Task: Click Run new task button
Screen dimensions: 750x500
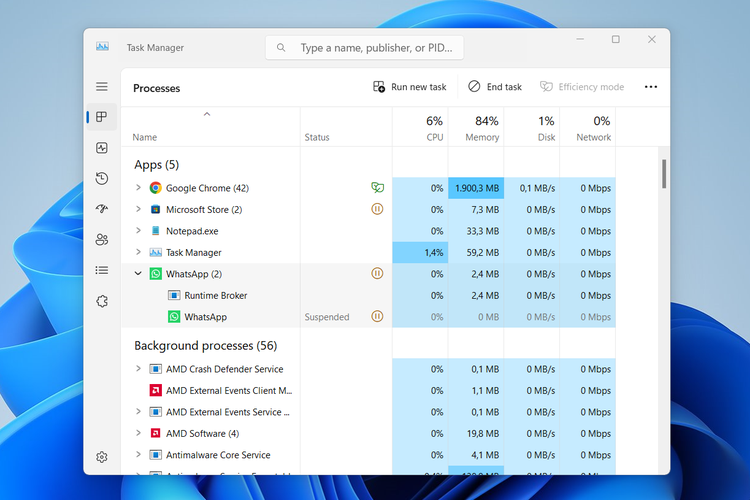Action: (409, 87)
